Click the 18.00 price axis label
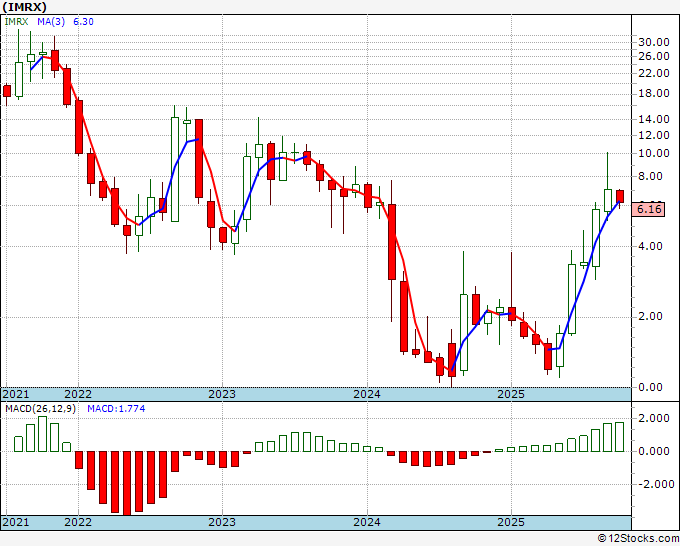 654,93
